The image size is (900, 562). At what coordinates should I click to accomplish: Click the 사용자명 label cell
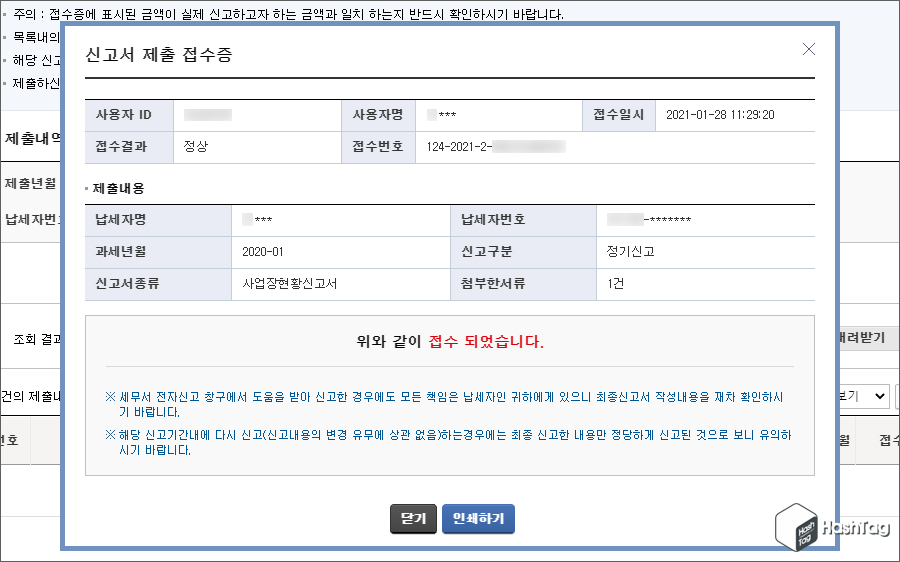coord(378,115)
